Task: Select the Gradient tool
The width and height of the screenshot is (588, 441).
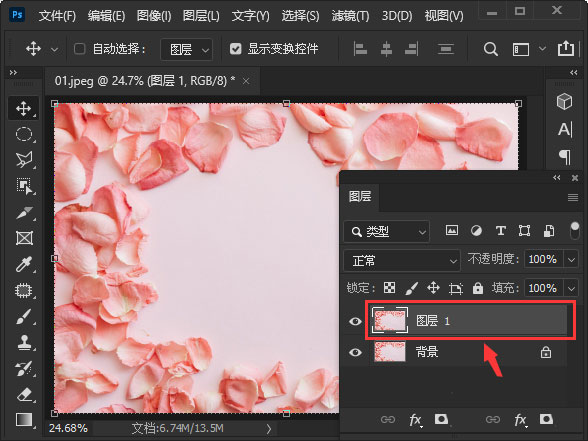Action: coord(24,420)
